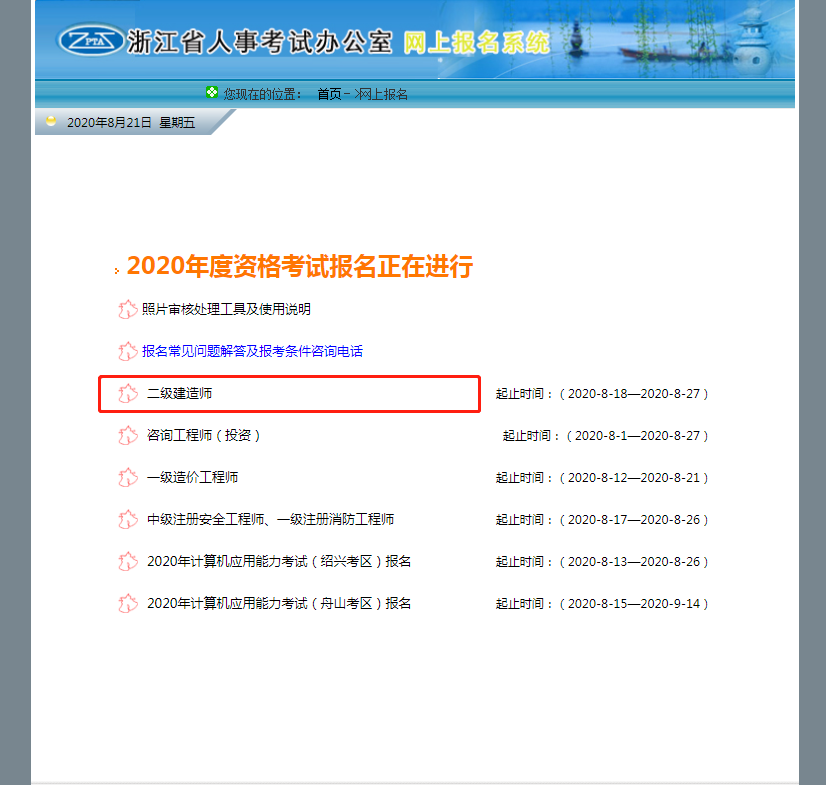The height and width of the screenshot is (785, 826).
Task: Click the stamp icon beside 咨询工程师（投资）
Action: [x=128, y=435]
